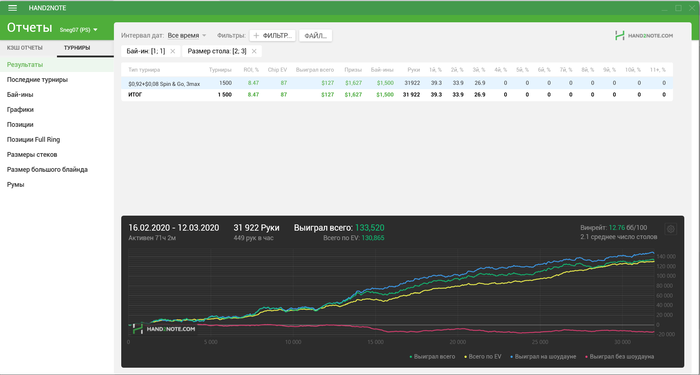The image size is (700, 375).
Task: Toggle Всего по EV yellow legend series
Action: pos(483,357)
